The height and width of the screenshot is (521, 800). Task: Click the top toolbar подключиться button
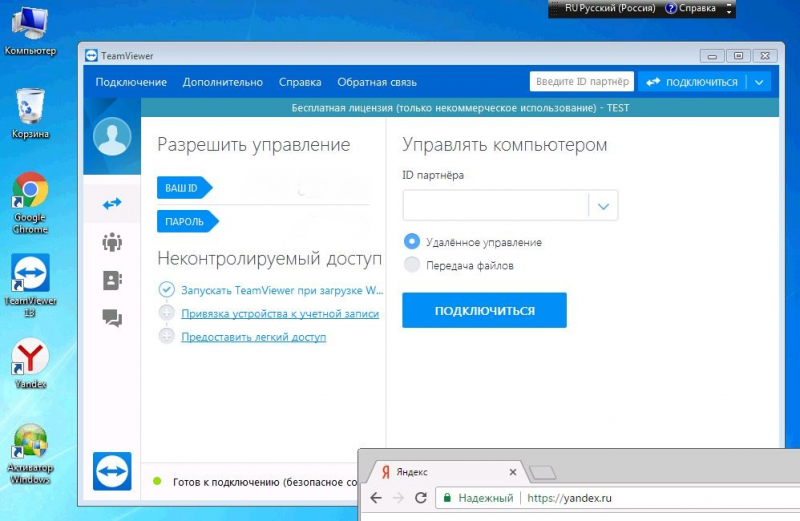[x=692, y=82]
